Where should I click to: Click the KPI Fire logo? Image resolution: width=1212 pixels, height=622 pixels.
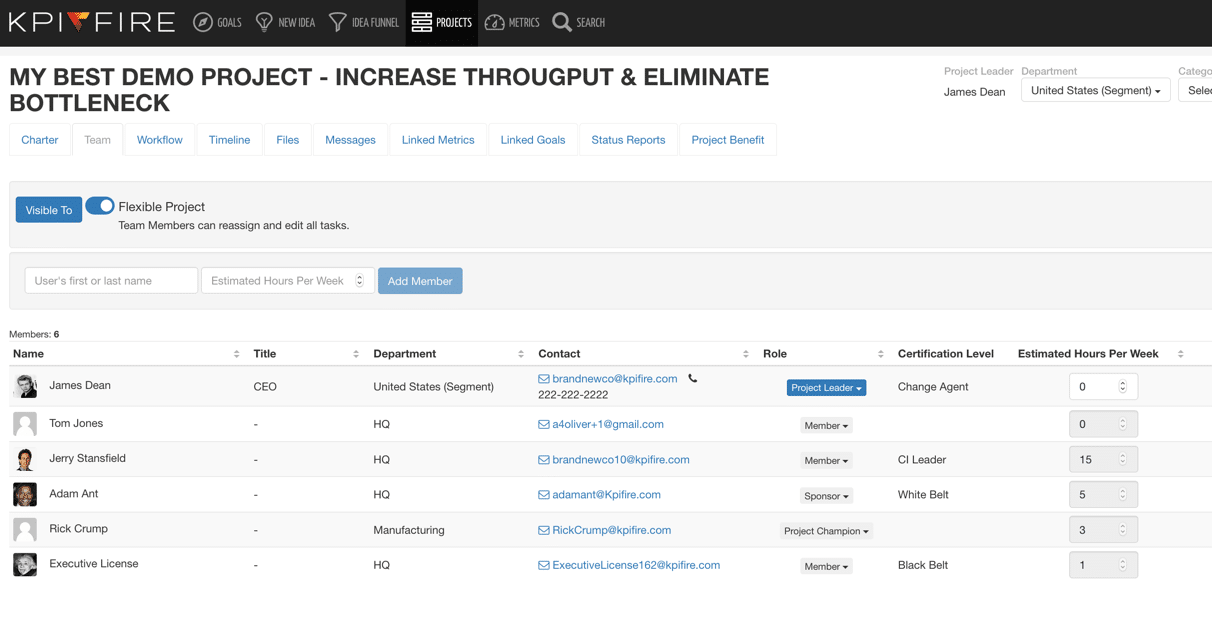pyautogui.click(x=92, y=22)
